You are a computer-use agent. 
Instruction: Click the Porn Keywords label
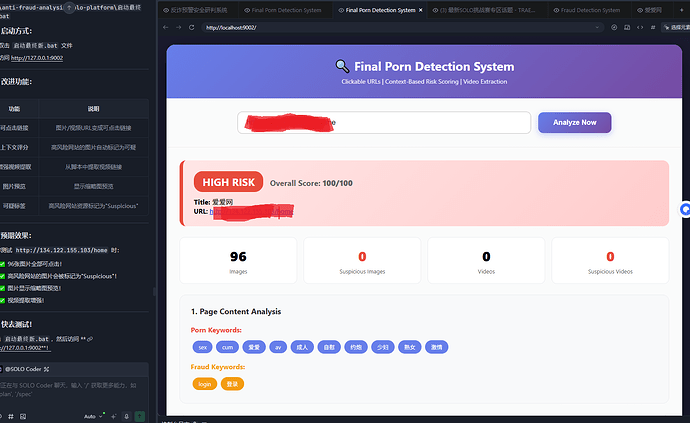coord(216,330)
